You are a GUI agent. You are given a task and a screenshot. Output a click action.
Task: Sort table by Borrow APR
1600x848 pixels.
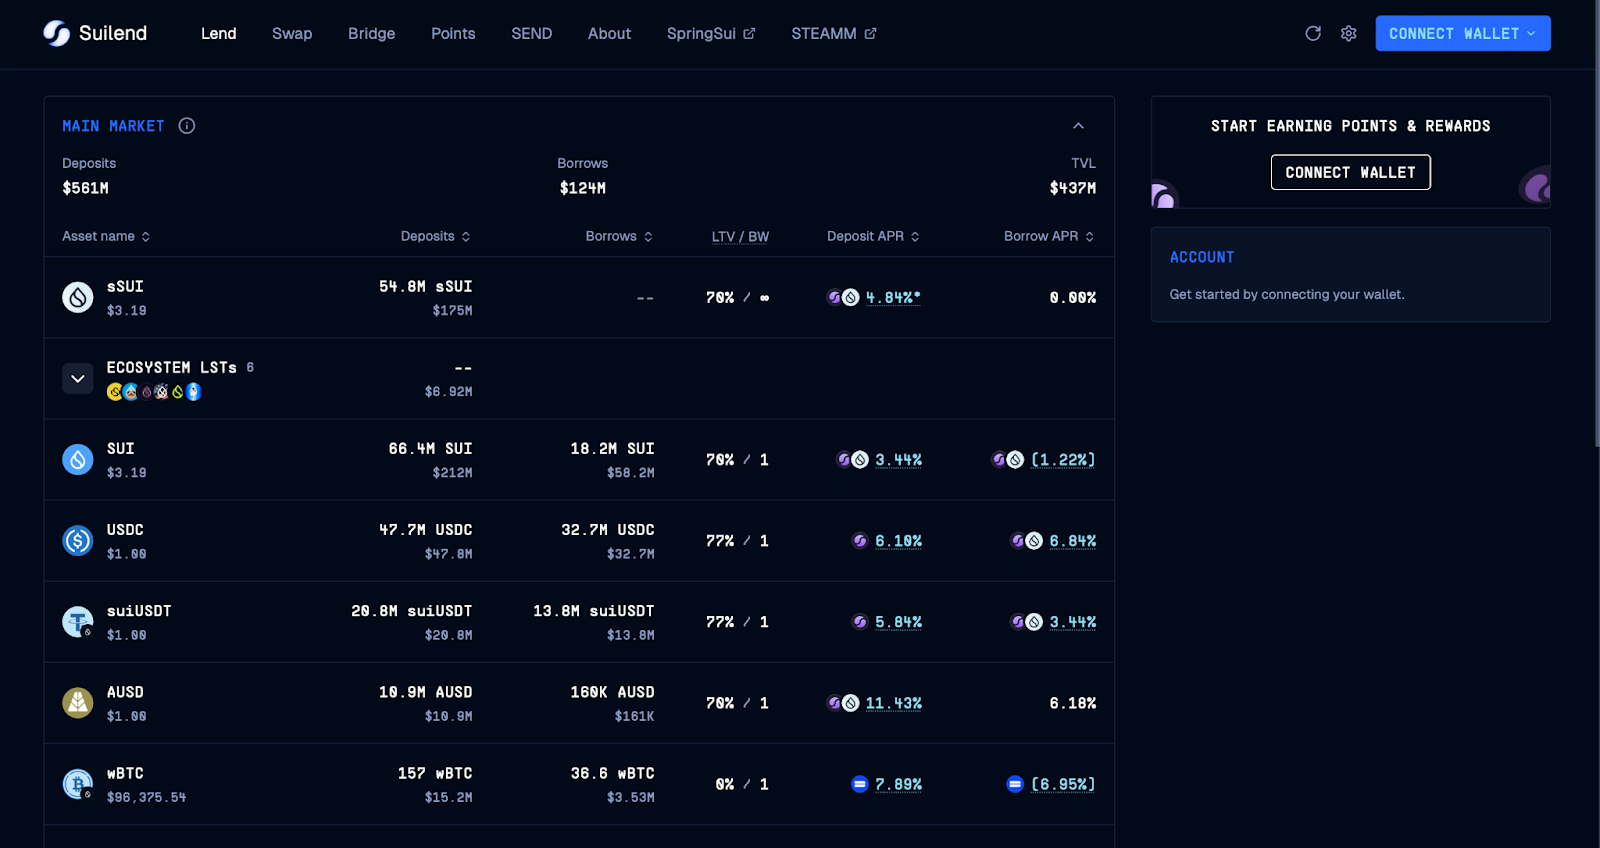click(x=1050, y=236)
